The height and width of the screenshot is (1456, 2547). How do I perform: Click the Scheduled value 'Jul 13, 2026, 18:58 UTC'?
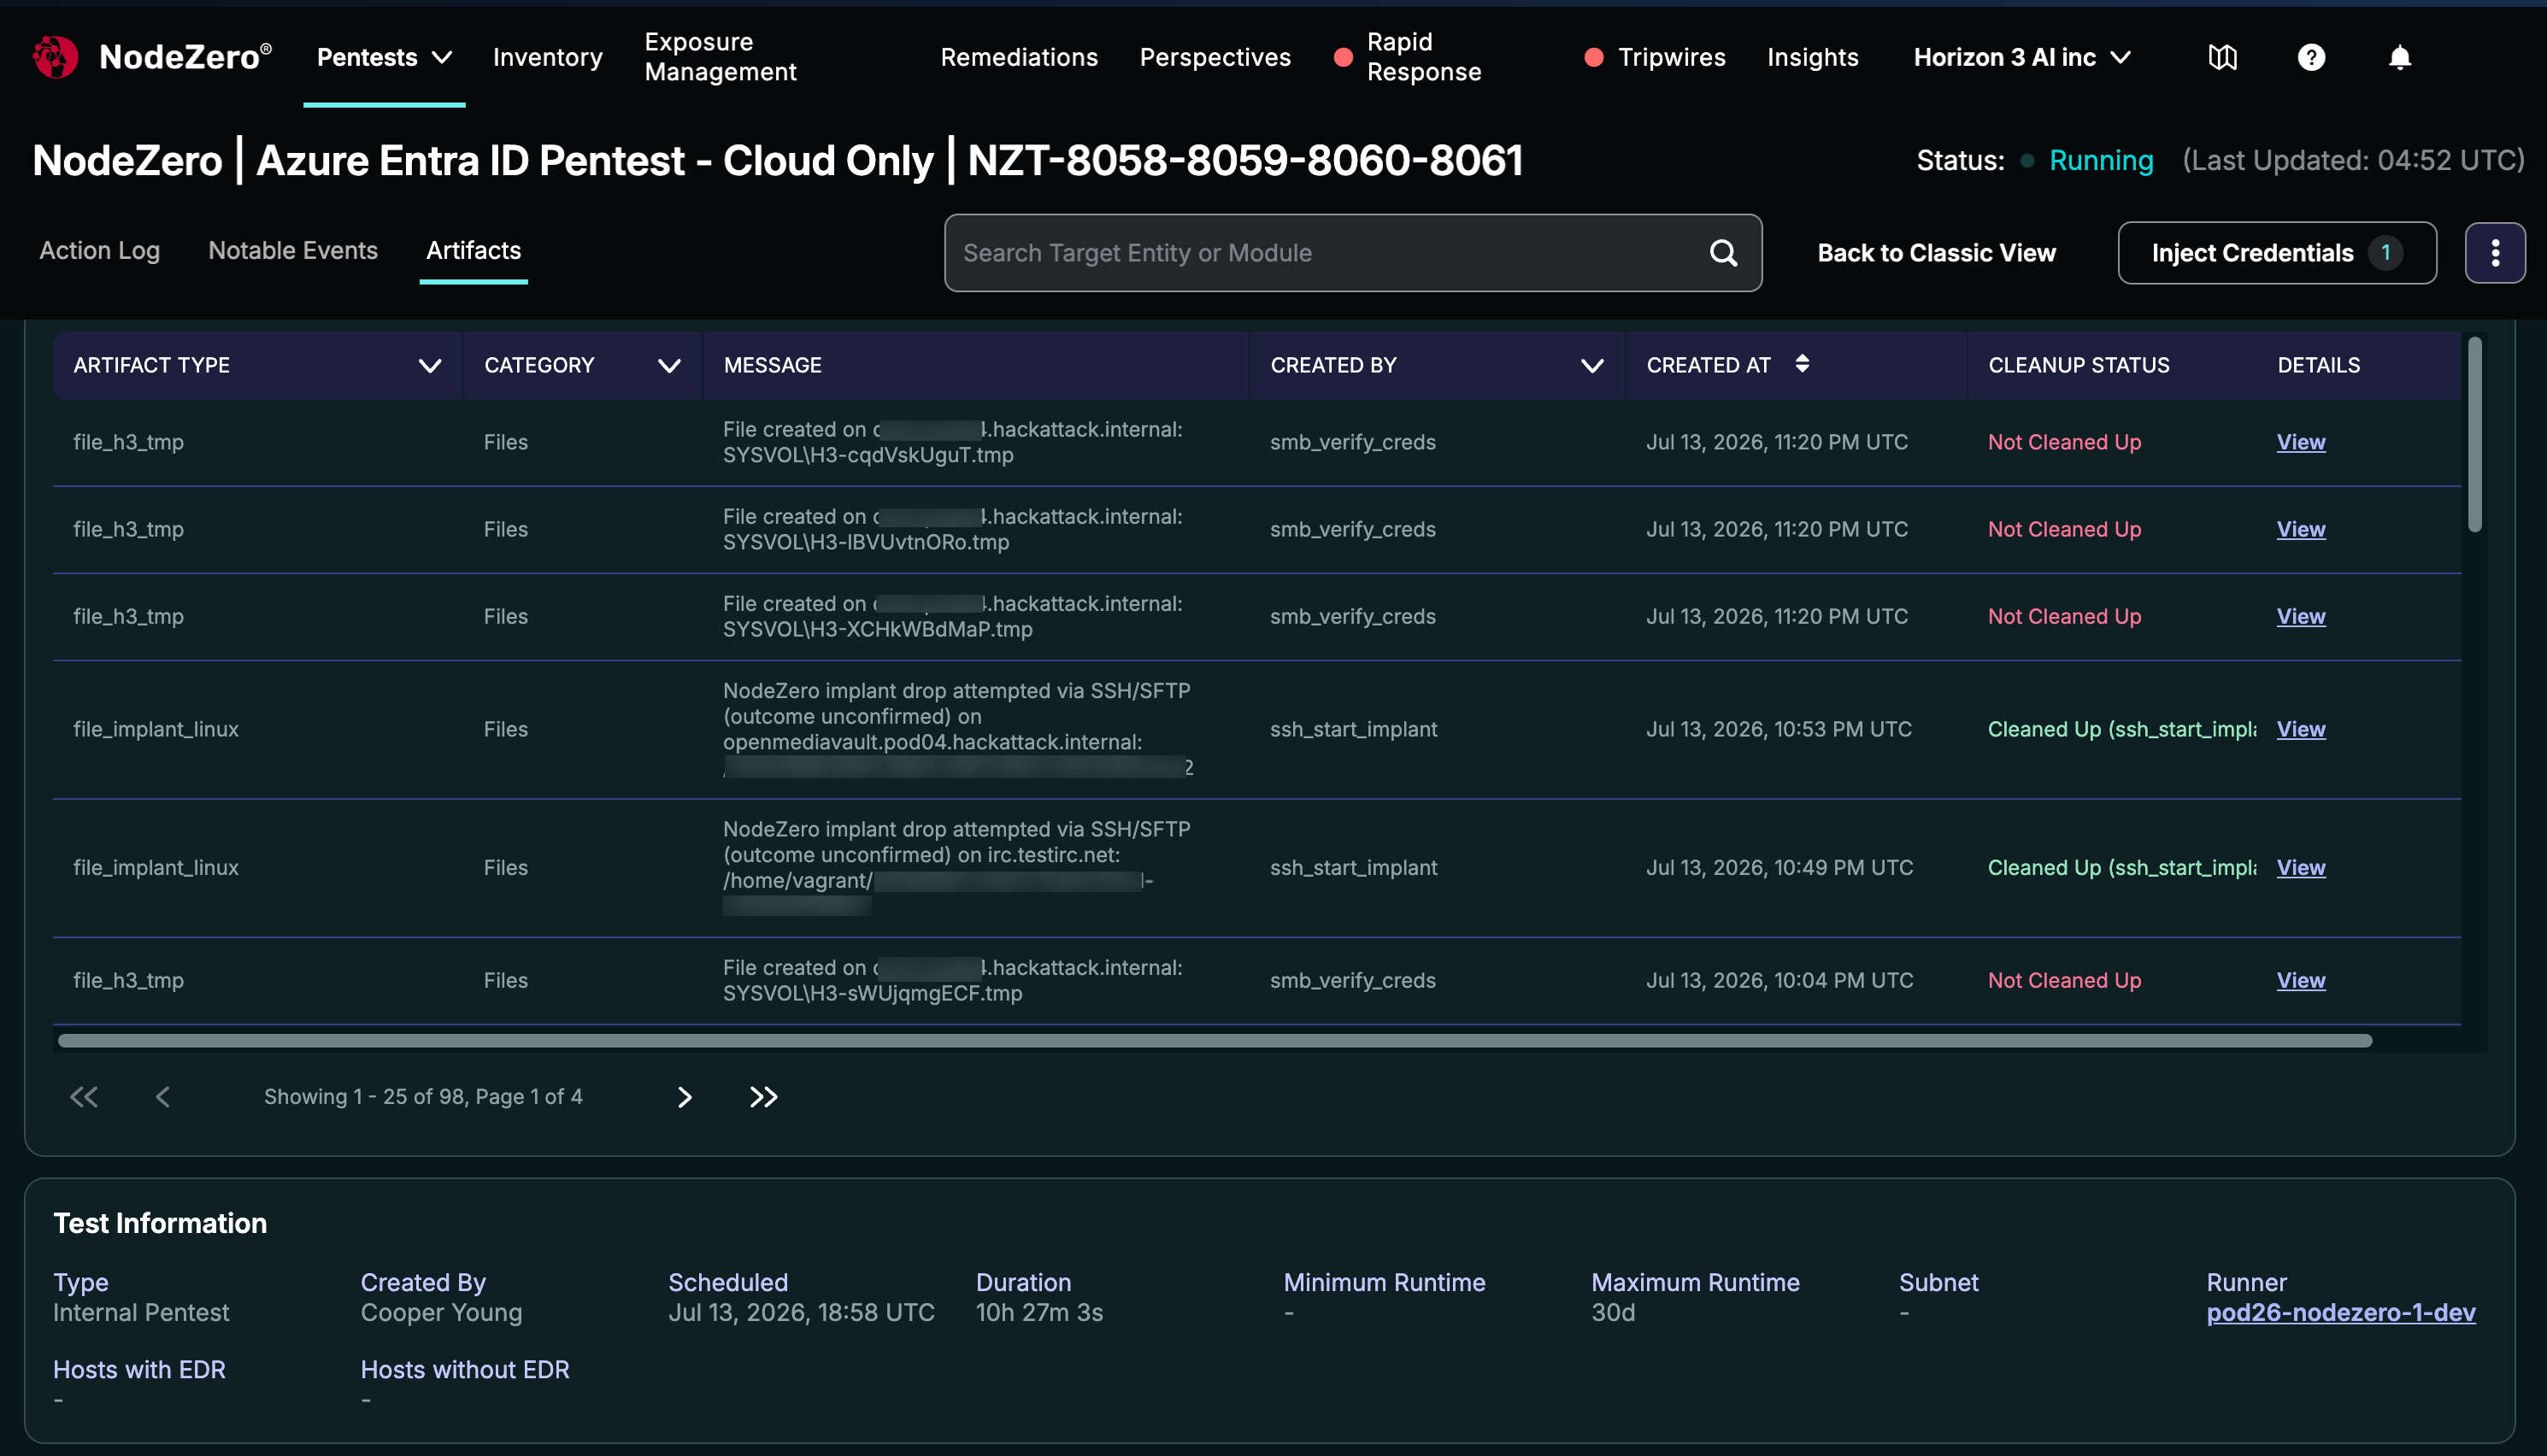801,1312
